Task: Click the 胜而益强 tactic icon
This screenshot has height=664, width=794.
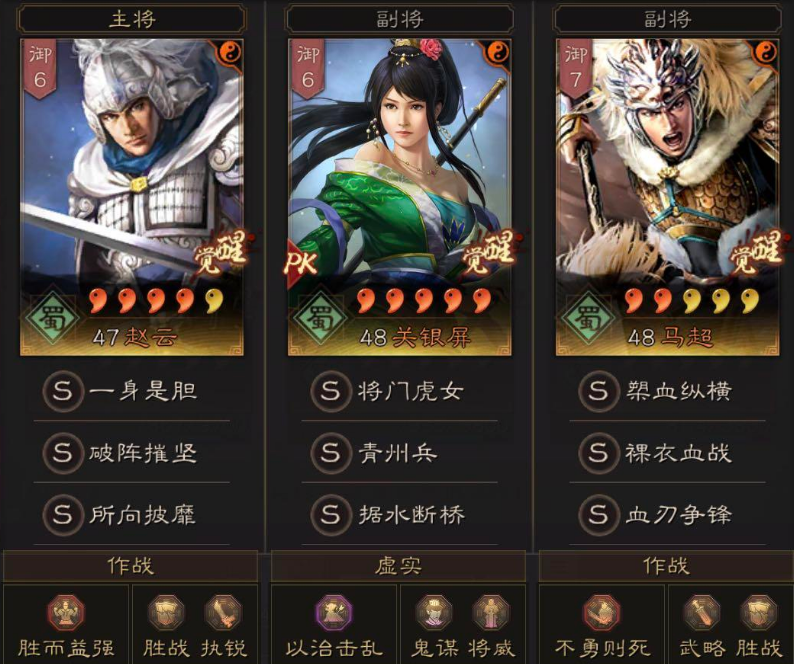Action: (x=66, y=613)
